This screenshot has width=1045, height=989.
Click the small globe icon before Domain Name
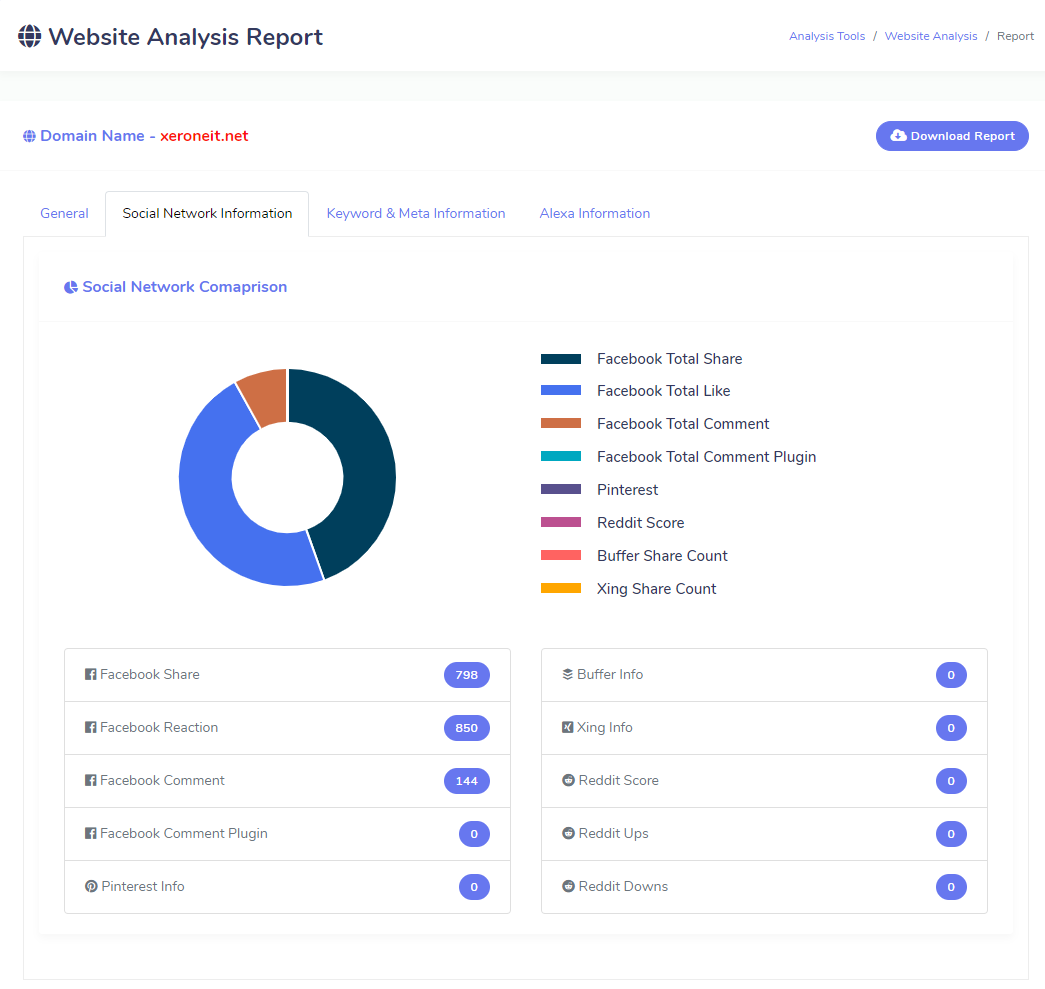click(x=30, y=137)
